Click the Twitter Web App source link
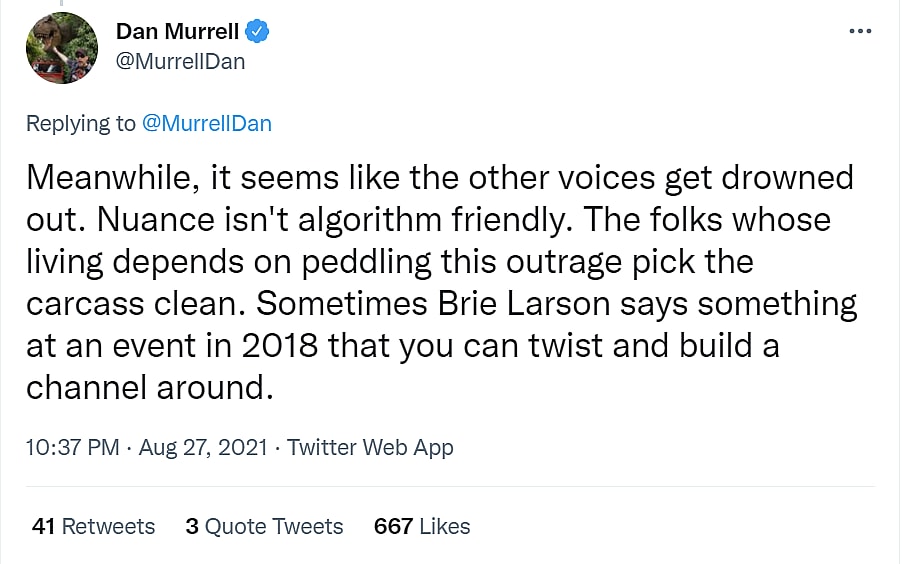The width and height of the screenshot is (903, 564). point(370,447)
